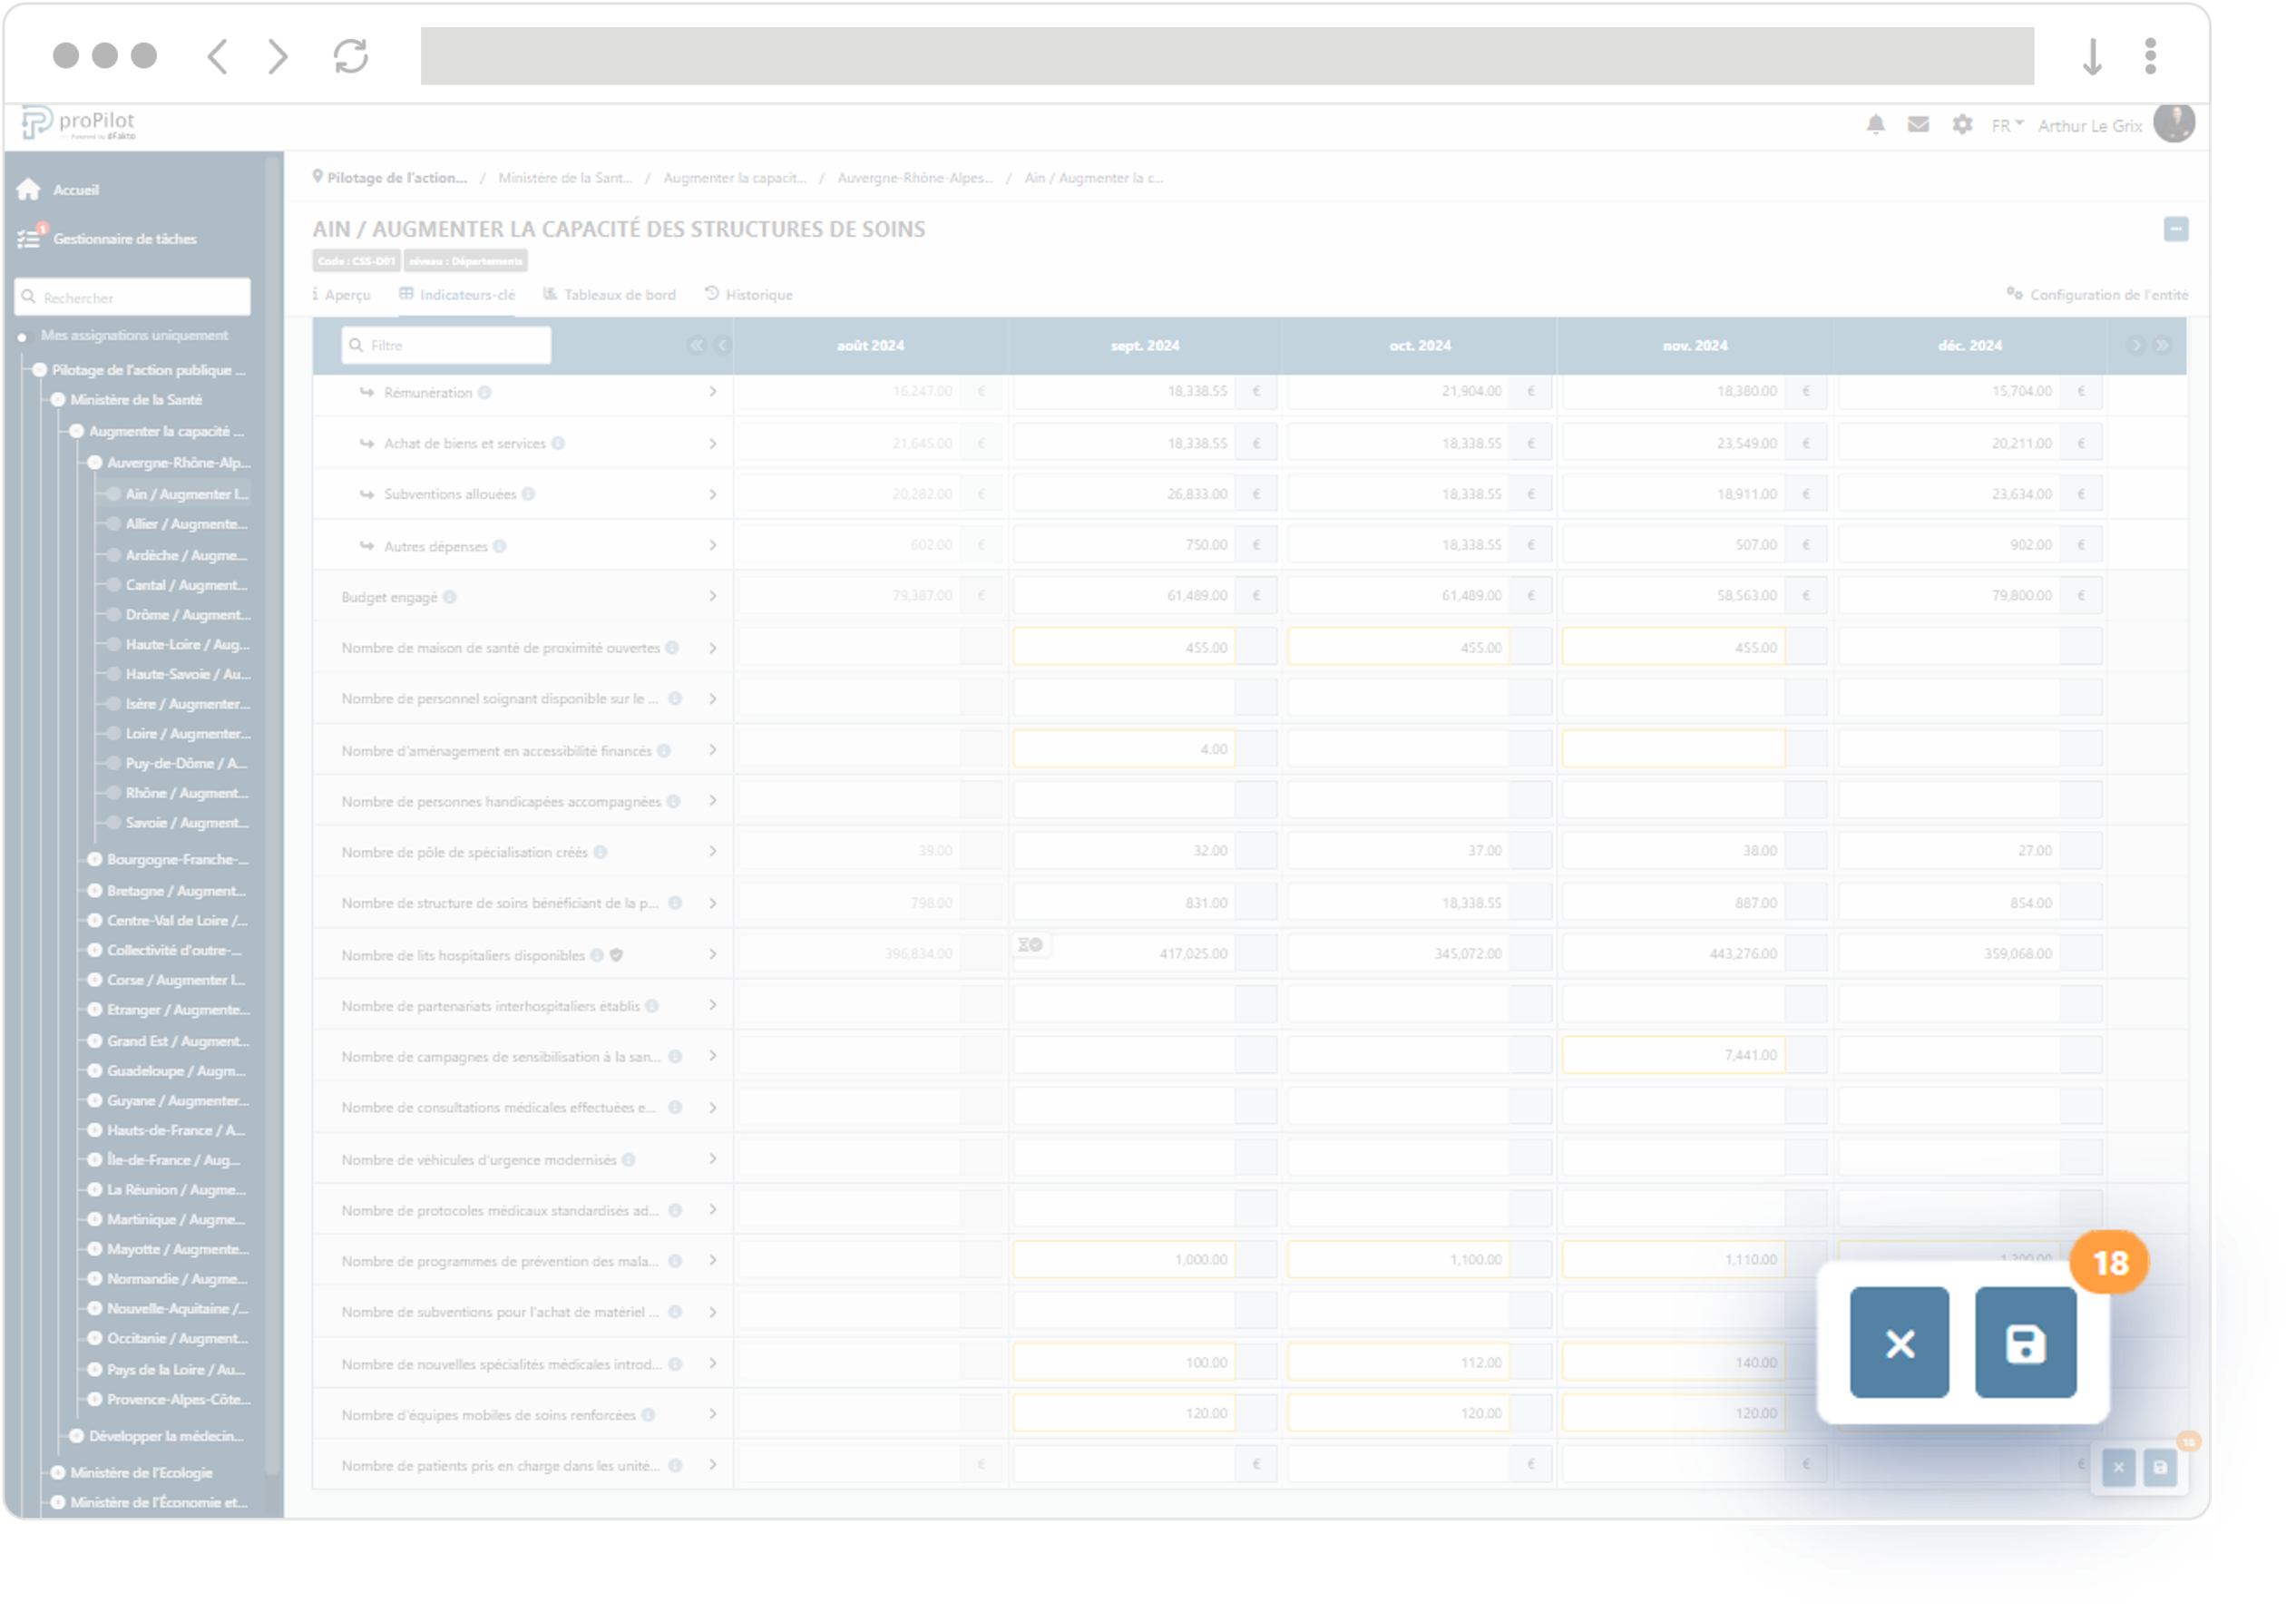
Task: Click the notifications bell icon
Action: point(1875,125)
